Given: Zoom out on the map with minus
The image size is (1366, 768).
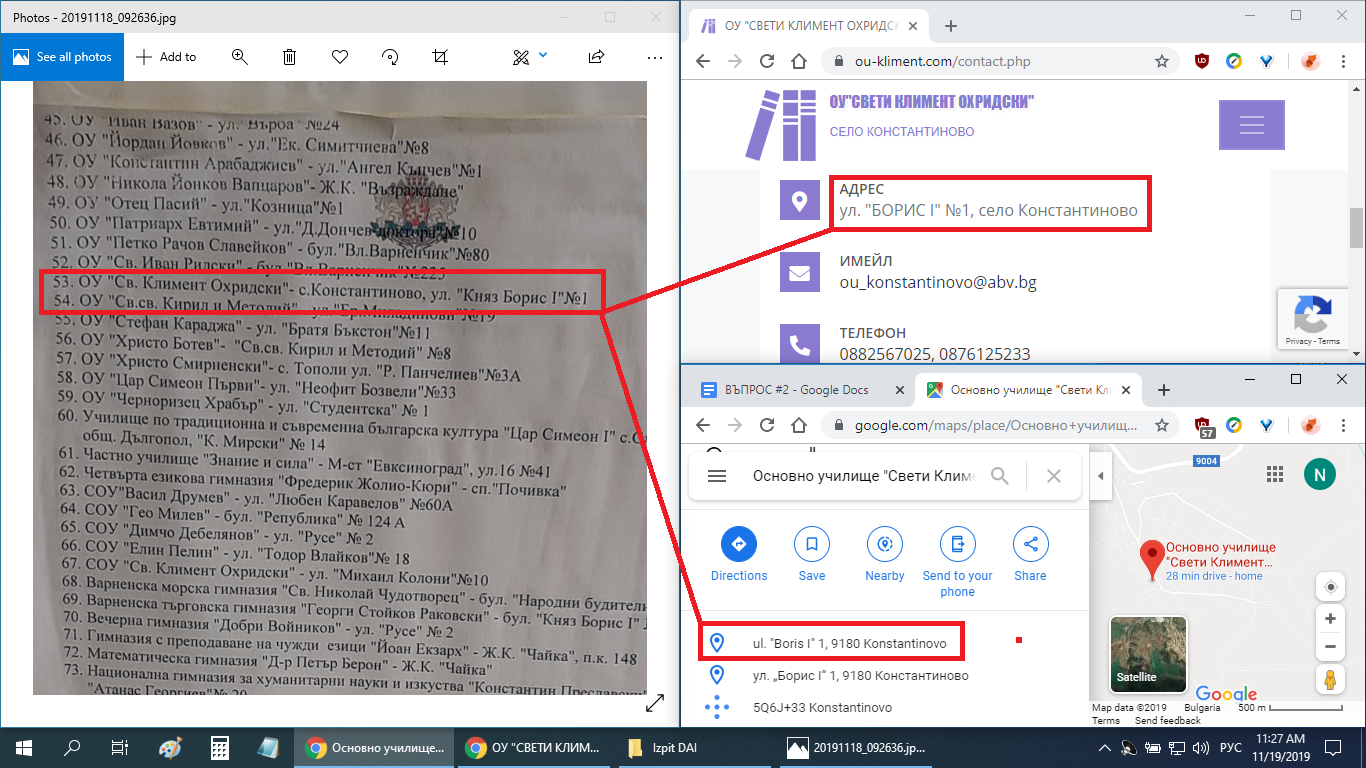Looking at the screenshot, I should [1330, 646].
